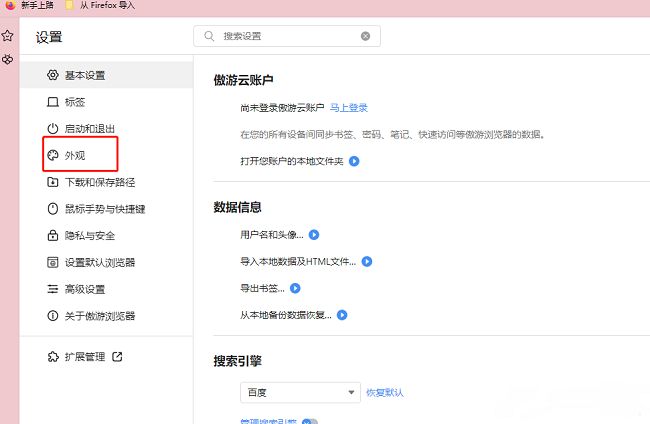Click the magnifier icon in the search box
Image resolution: width=650 pixels, height=424 pixels.
point(209,36)
